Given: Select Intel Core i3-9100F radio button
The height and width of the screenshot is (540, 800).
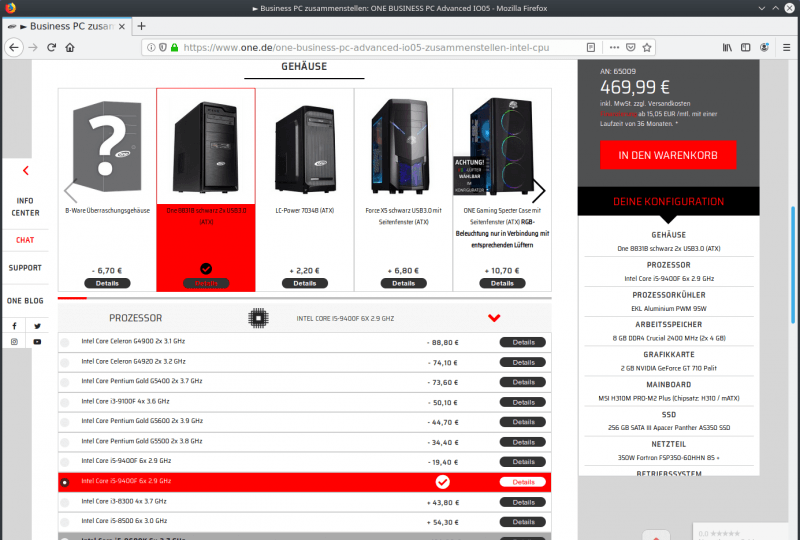Looking at the screenshot, I should click(x=65, y=403).
